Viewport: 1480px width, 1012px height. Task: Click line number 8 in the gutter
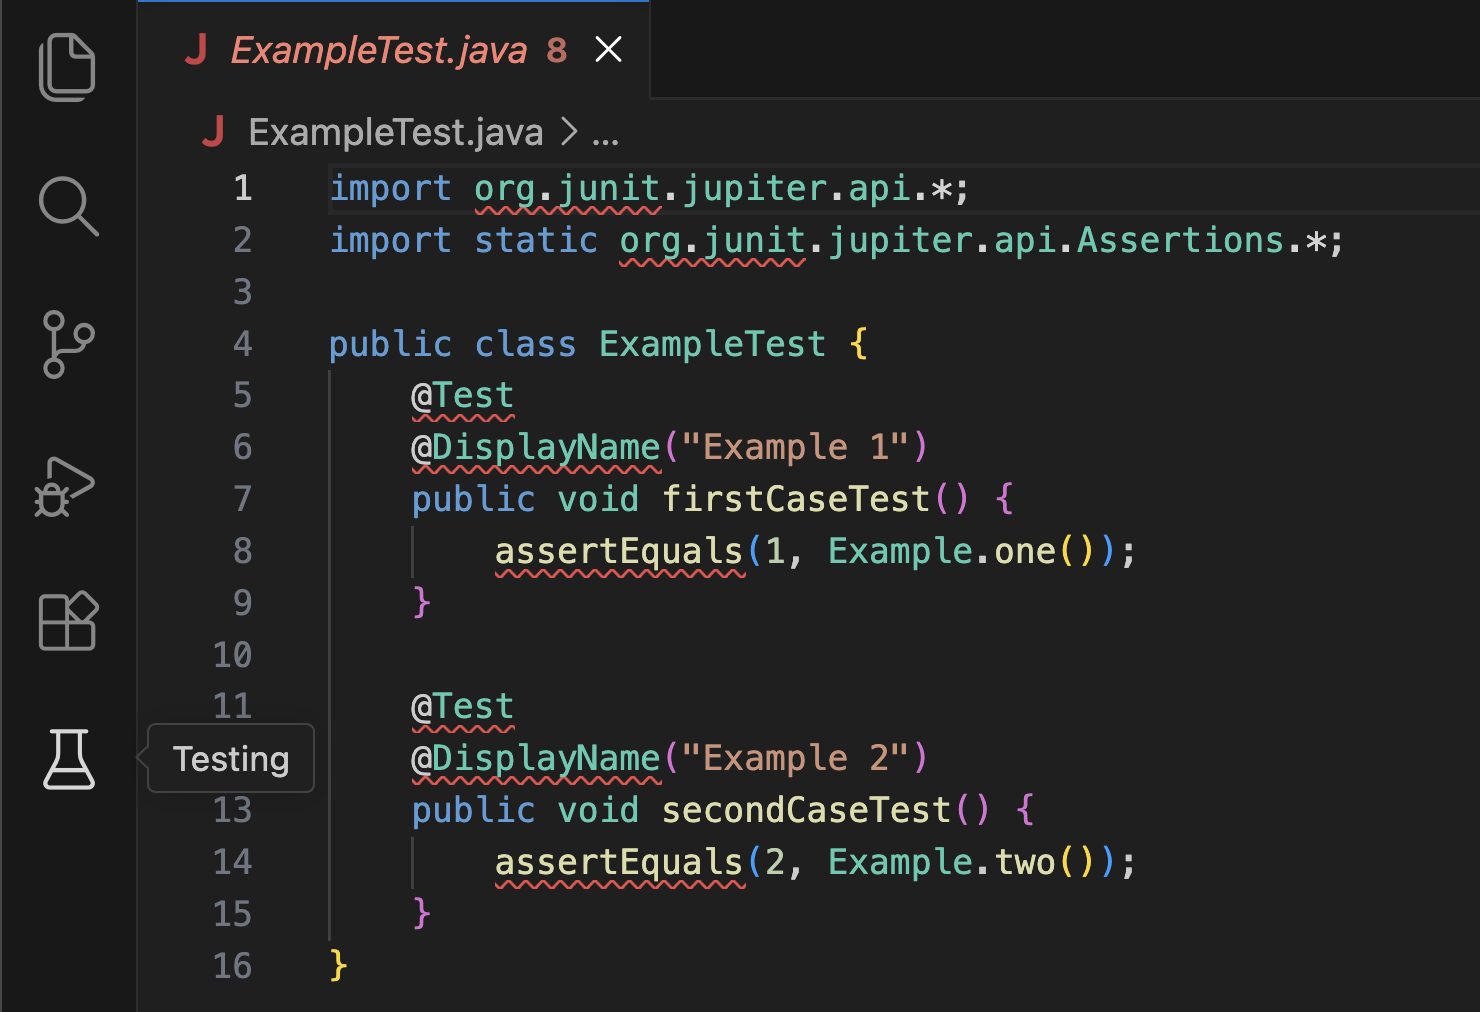pos(243,551)
